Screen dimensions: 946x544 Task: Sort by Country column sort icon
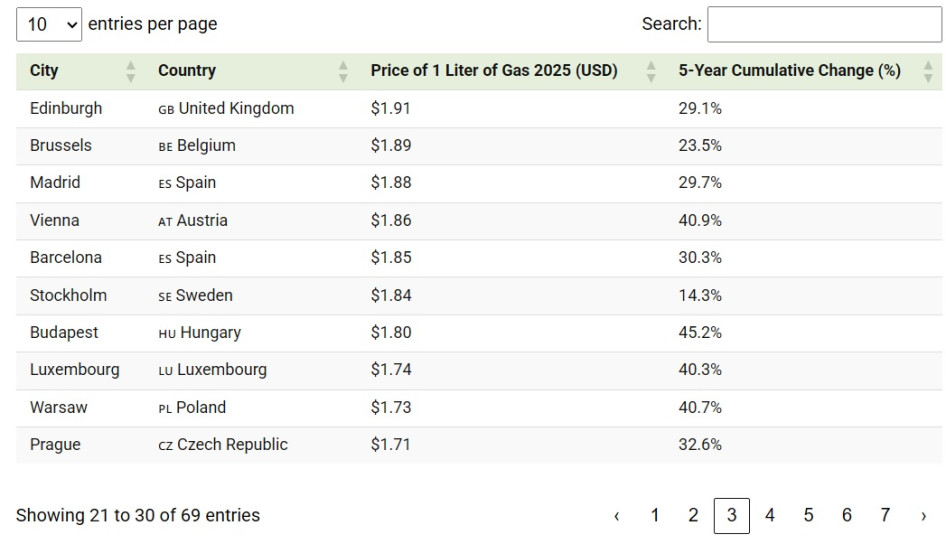pyautogui.click(x=343, y=71)
